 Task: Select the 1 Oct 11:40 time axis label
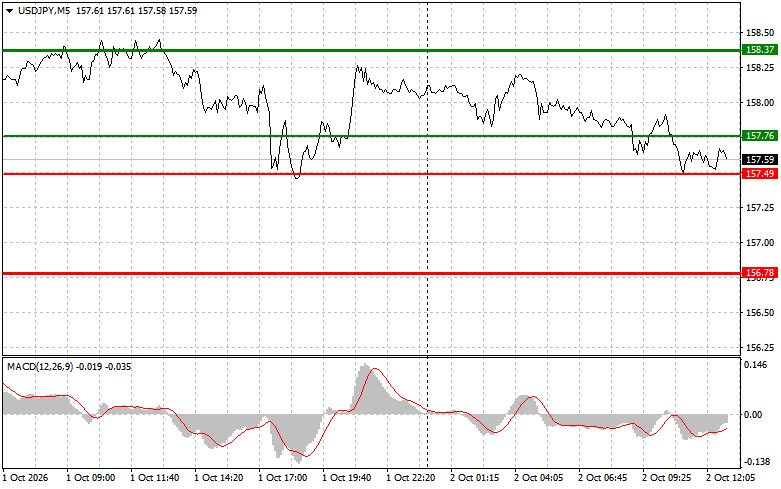[x=154, y=478]
